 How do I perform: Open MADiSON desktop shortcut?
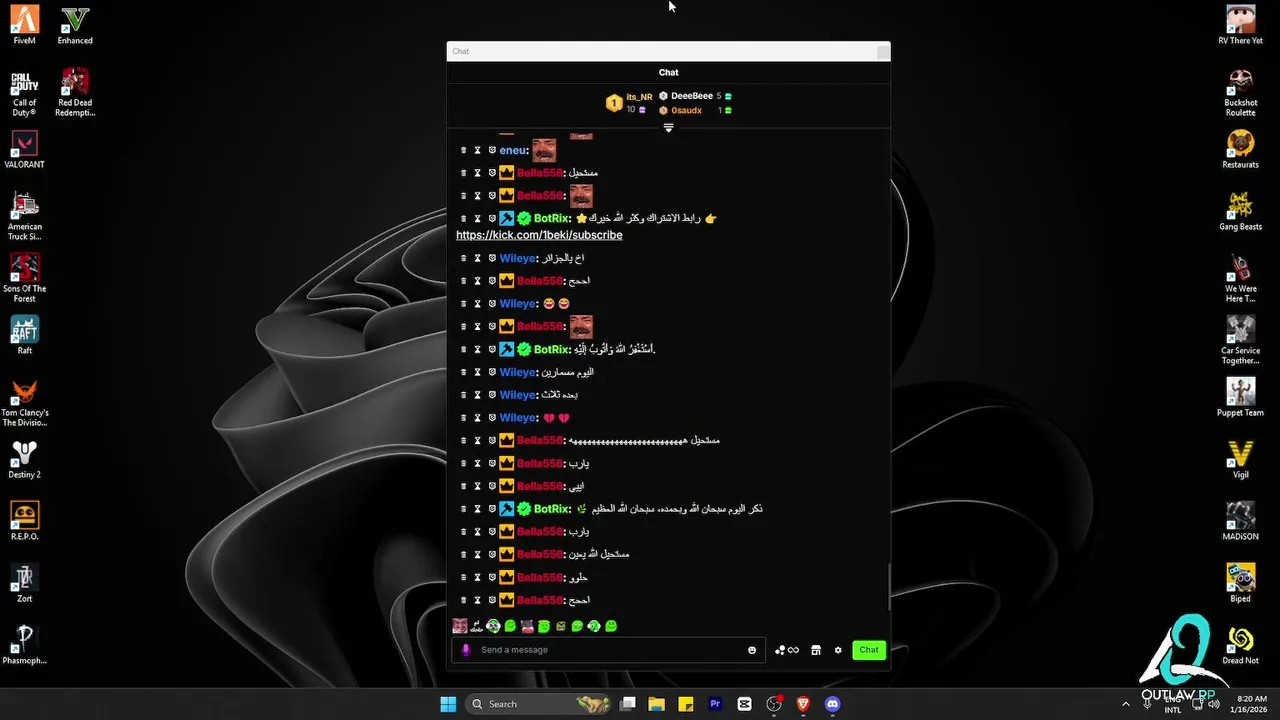pyautogui.click(x=1241, y=521)
